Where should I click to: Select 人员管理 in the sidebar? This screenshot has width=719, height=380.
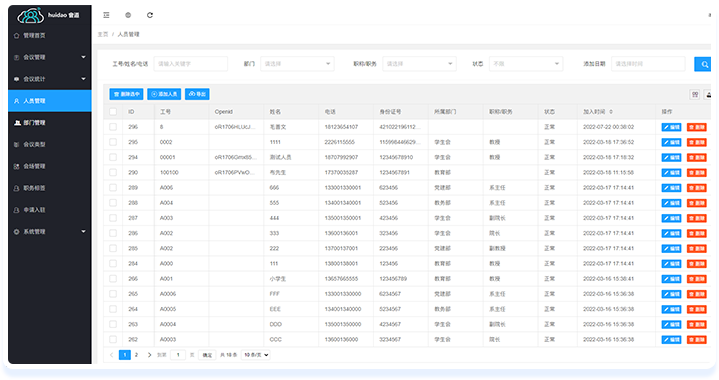[x=50, y=101]
